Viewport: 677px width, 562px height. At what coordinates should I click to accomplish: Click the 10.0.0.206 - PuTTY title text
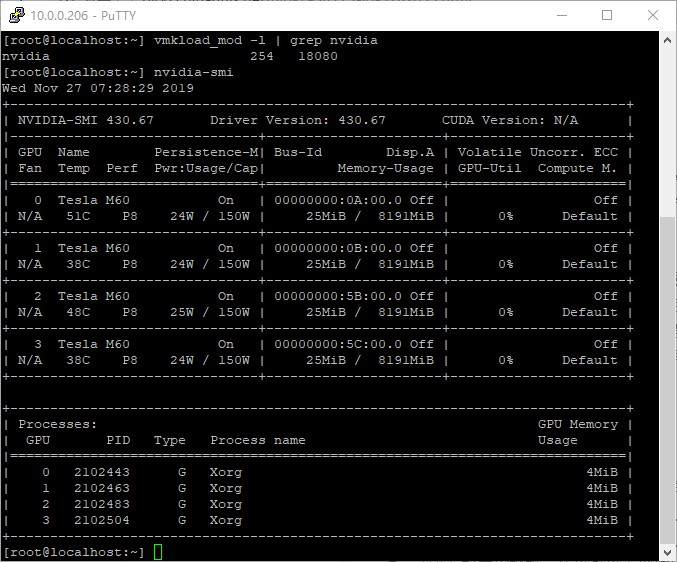[72, 15]
